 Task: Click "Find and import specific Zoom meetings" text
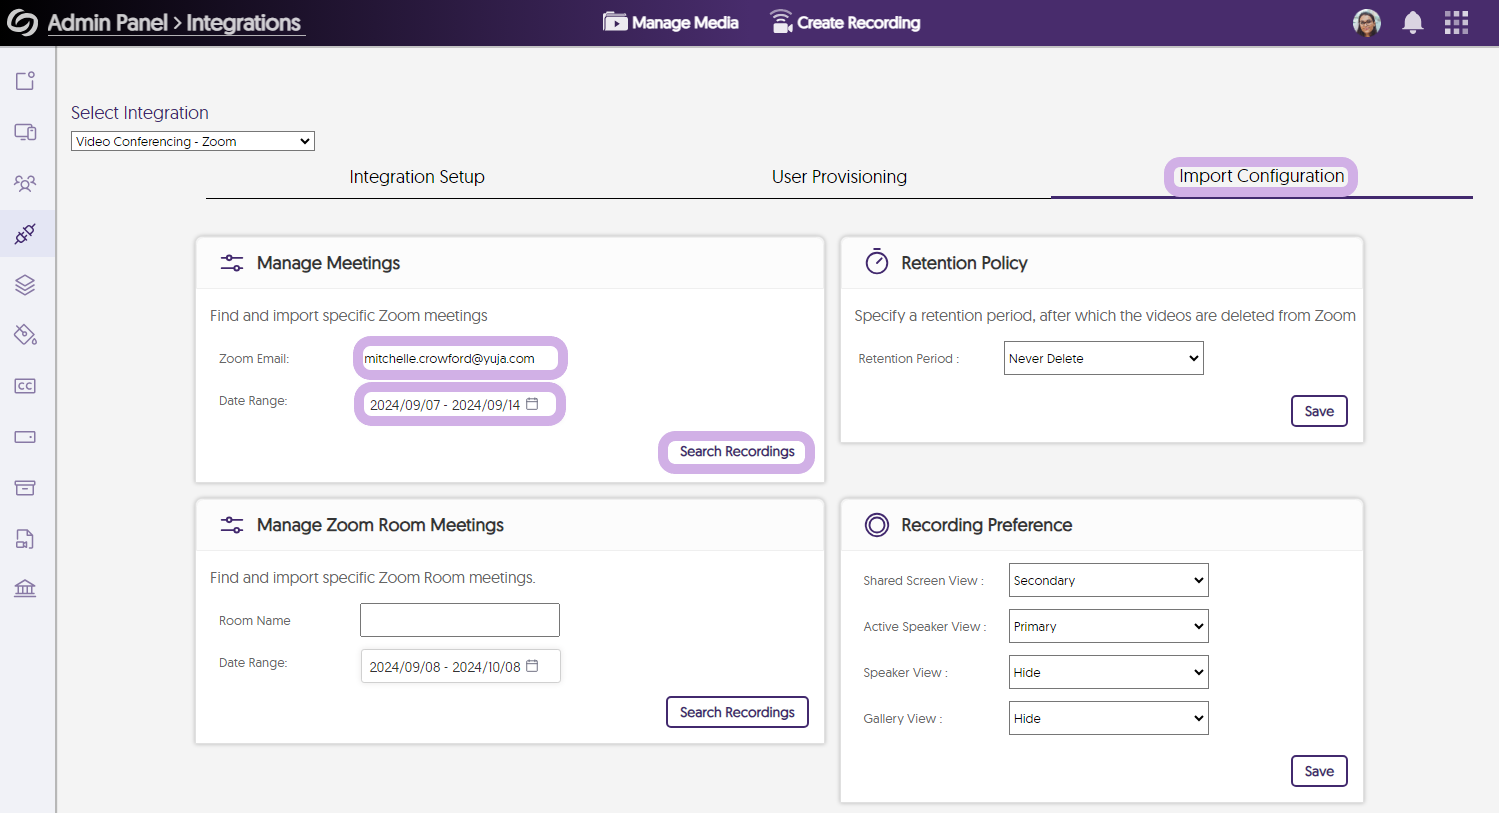point(349,316)
